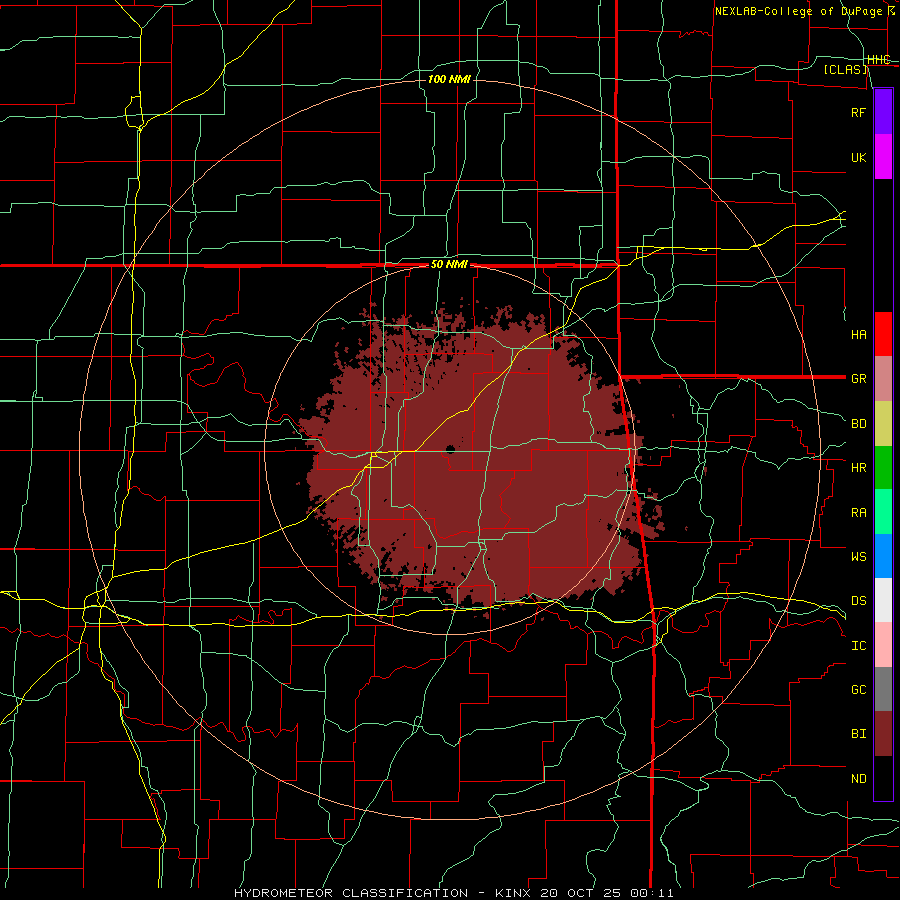Click the HA red legend swatch

tap(883, 334)
